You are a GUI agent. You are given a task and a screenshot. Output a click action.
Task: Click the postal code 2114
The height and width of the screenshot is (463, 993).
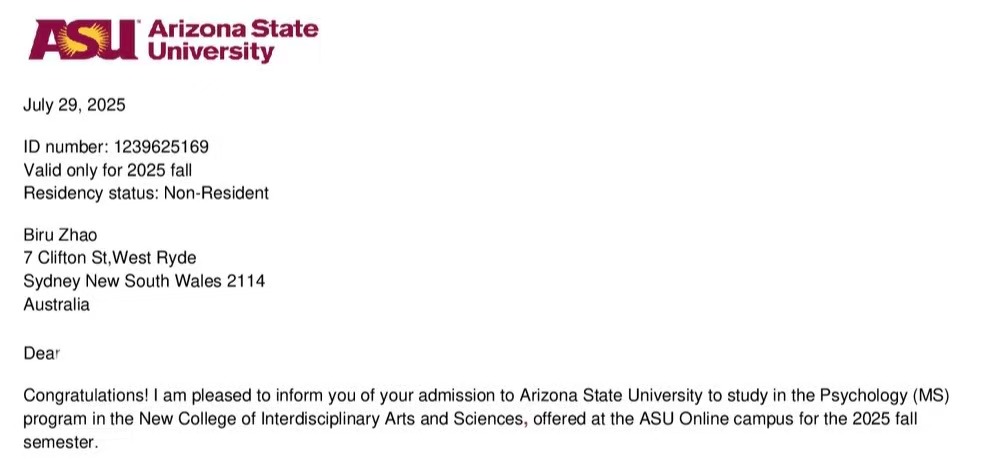point(245,281)
